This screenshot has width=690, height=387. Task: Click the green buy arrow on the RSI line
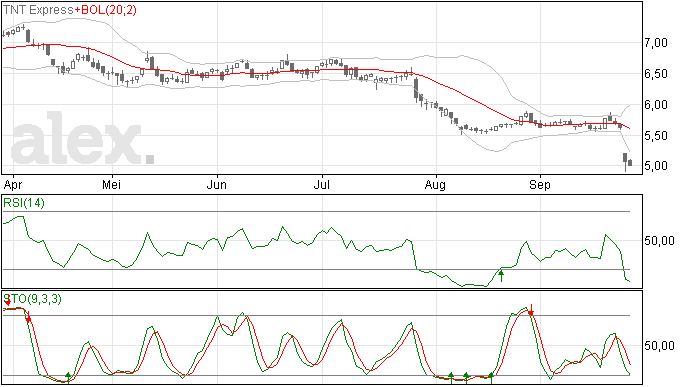pyautogui.click(x=501, y=276)
